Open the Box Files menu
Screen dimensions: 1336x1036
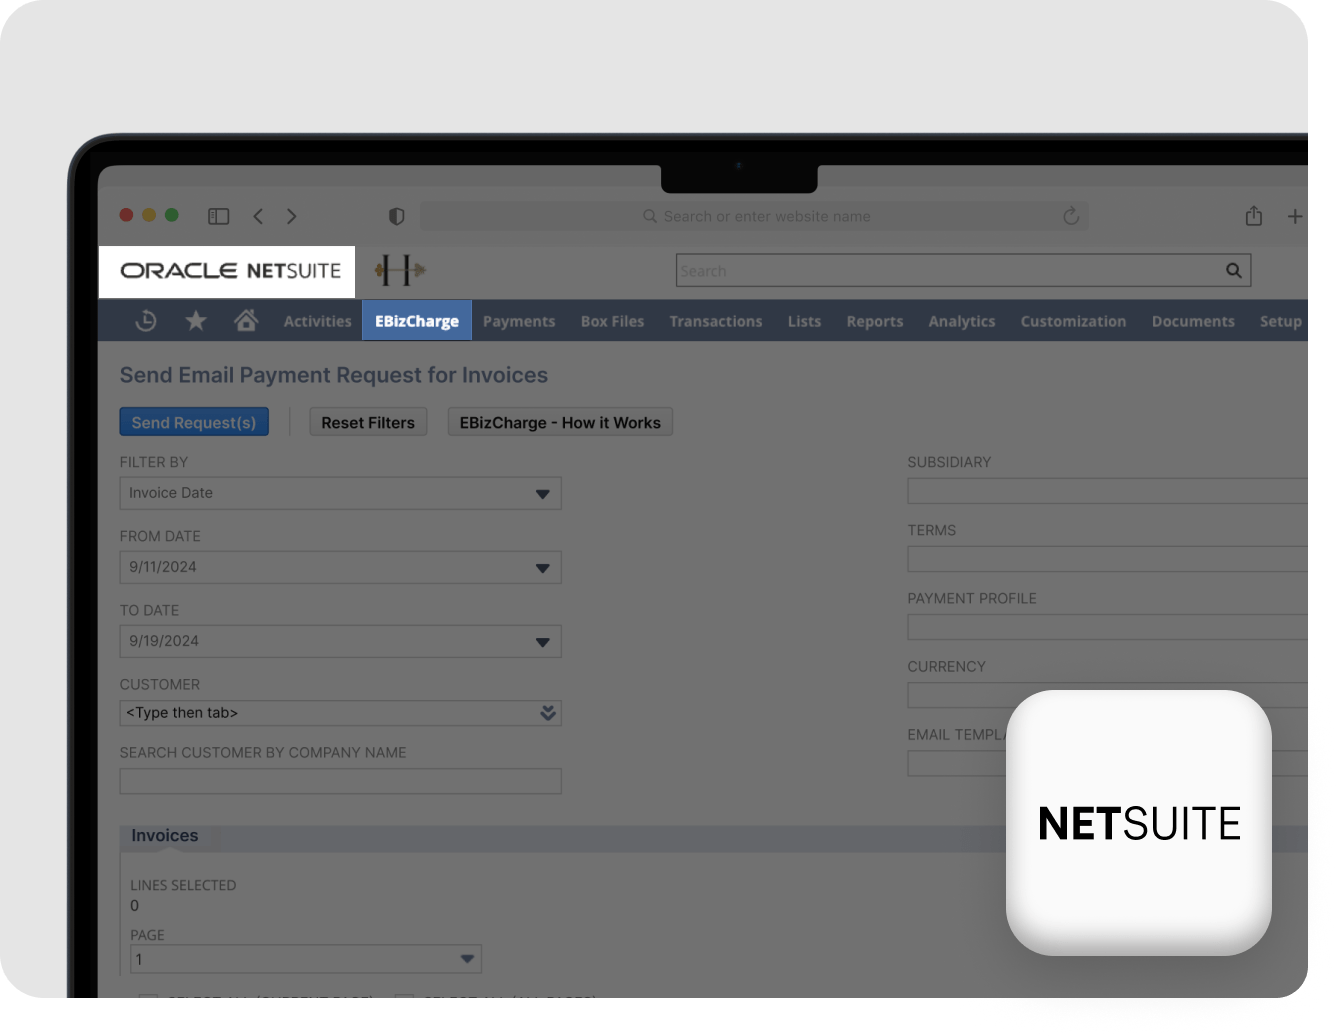coord(612,321)
